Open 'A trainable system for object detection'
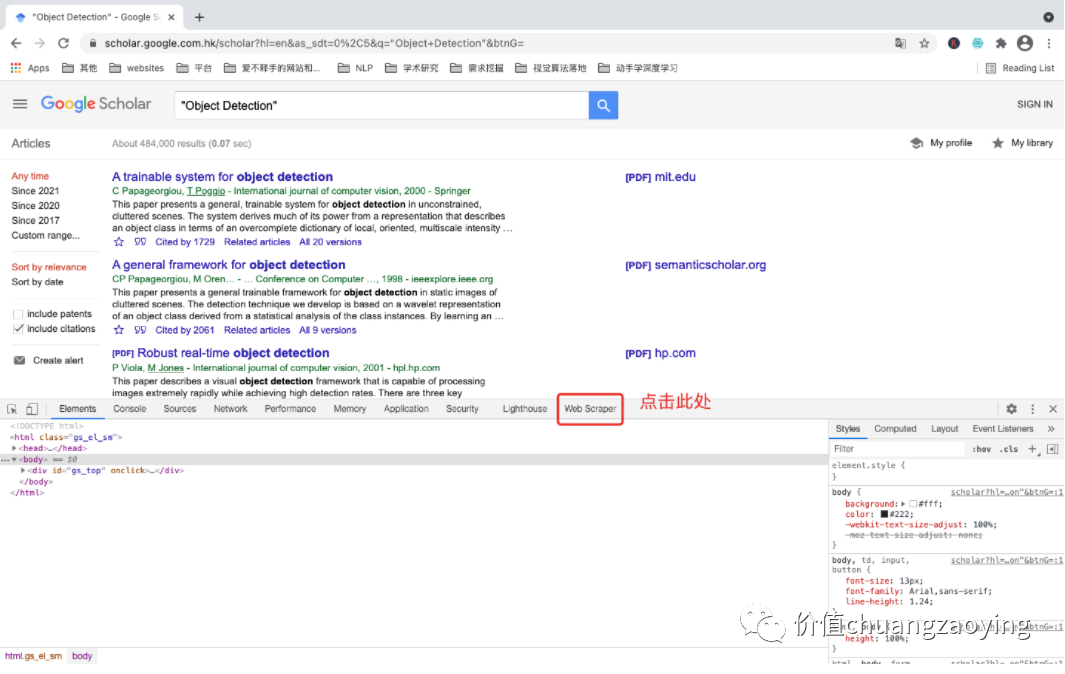The image size is (1065, 674). pyautogui.click(x=222, y=177)
